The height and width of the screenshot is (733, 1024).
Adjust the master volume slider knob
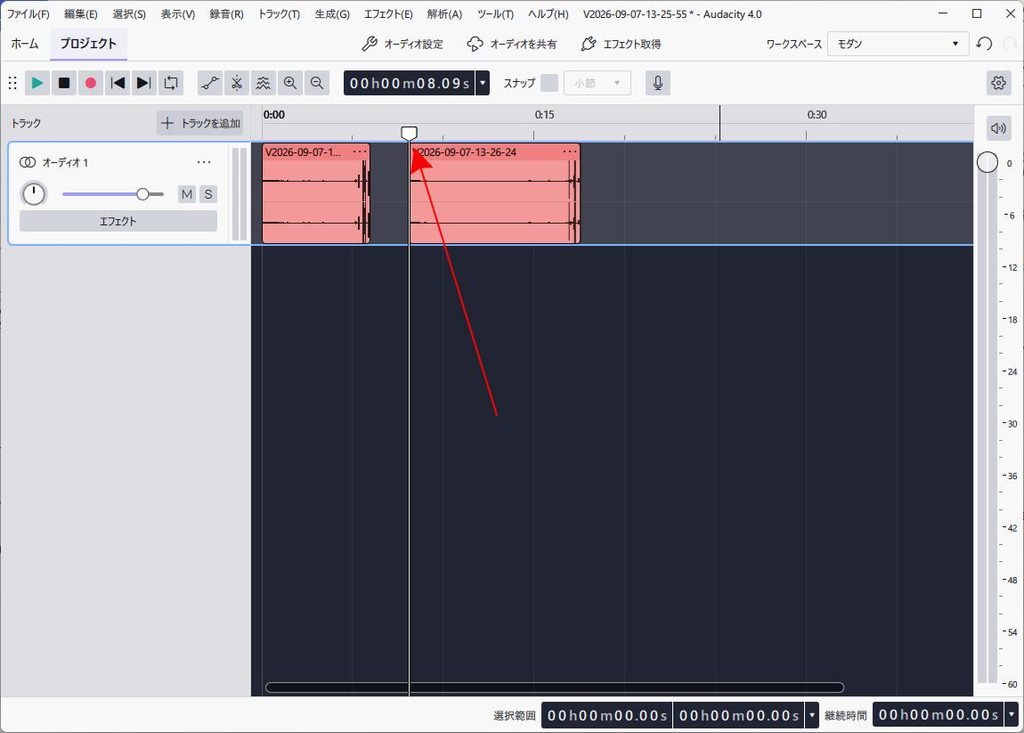[987, 162]
